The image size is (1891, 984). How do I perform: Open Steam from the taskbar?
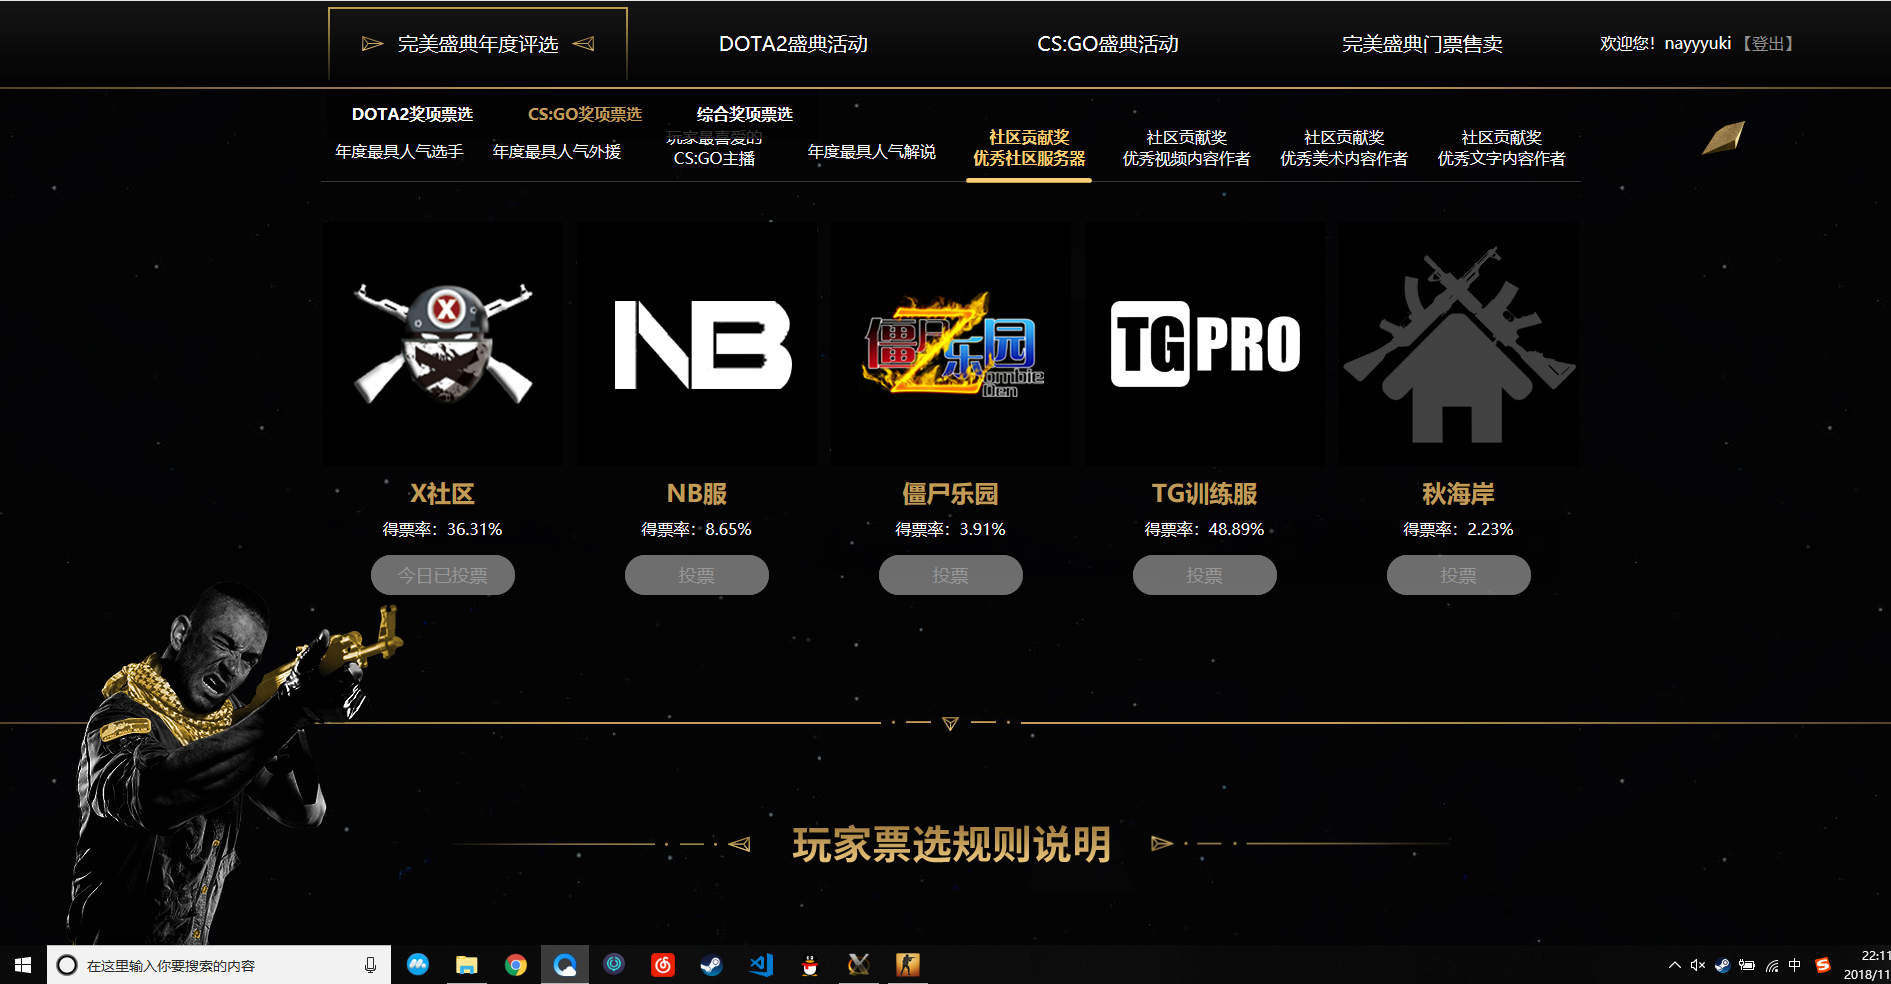coord(712,965)
